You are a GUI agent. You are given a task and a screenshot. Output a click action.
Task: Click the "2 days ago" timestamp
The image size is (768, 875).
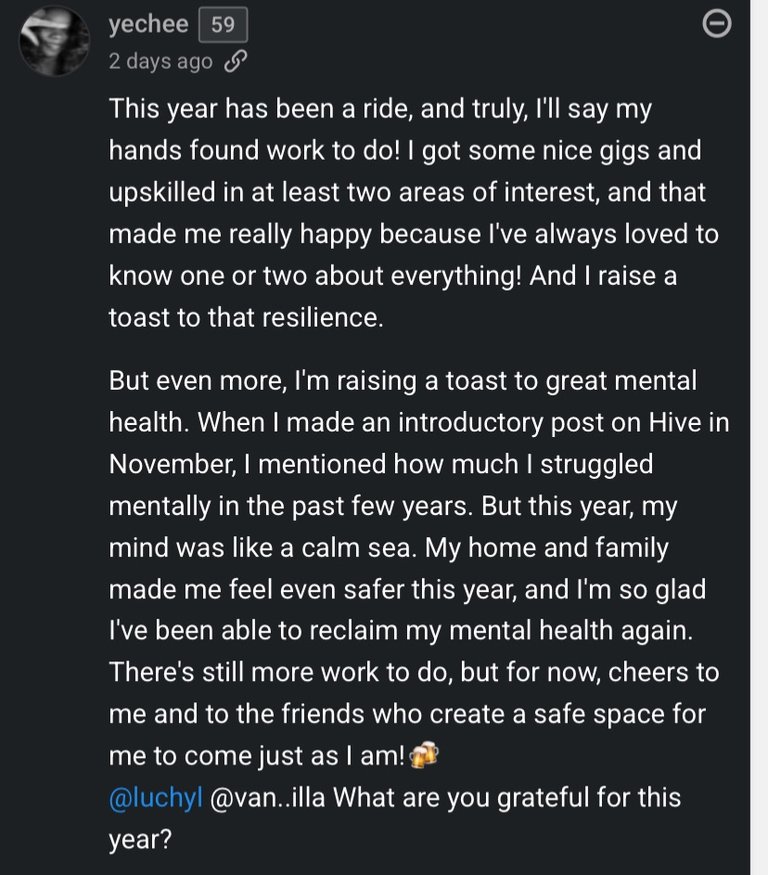click(x=160, y=61)
